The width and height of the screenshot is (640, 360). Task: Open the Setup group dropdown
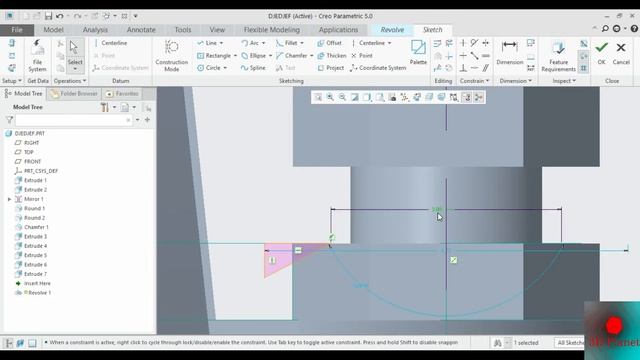point(12,81)
